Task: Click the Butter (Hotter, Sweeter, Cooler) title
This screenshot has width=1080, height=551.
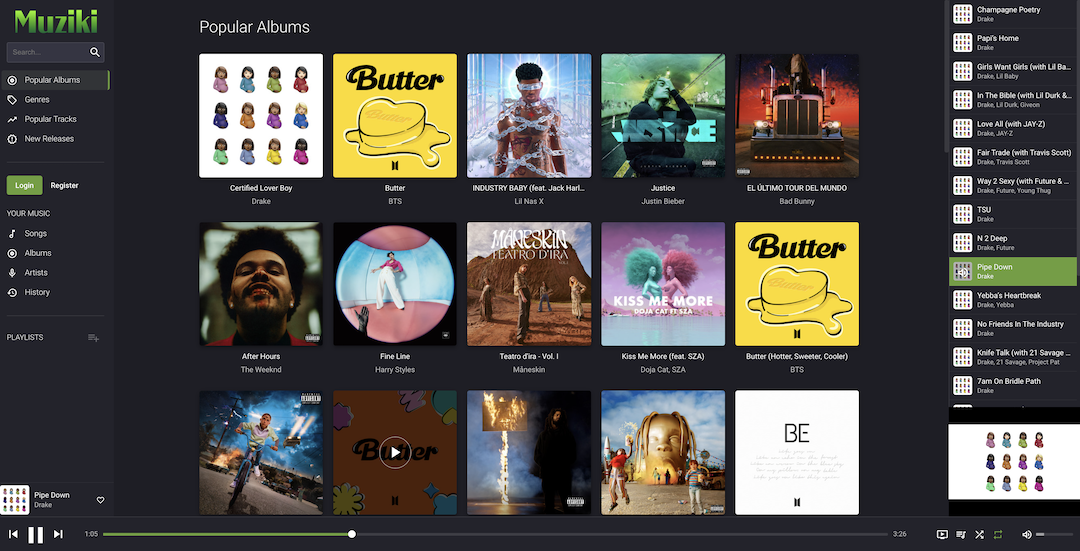Action: coord(797,357)
